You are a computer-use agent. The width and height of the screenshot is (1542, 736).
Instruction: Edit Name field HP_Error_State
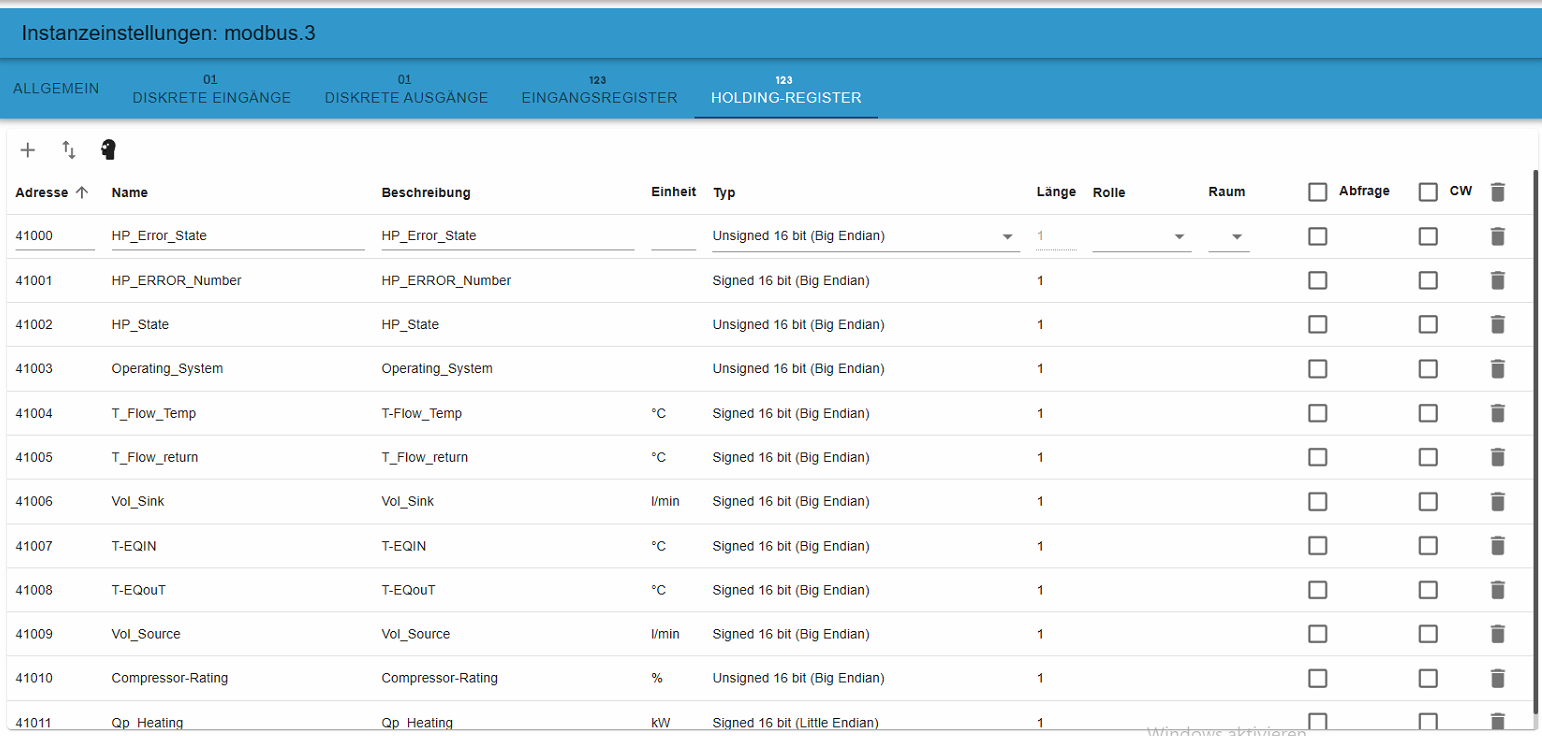tap(238, 237)
